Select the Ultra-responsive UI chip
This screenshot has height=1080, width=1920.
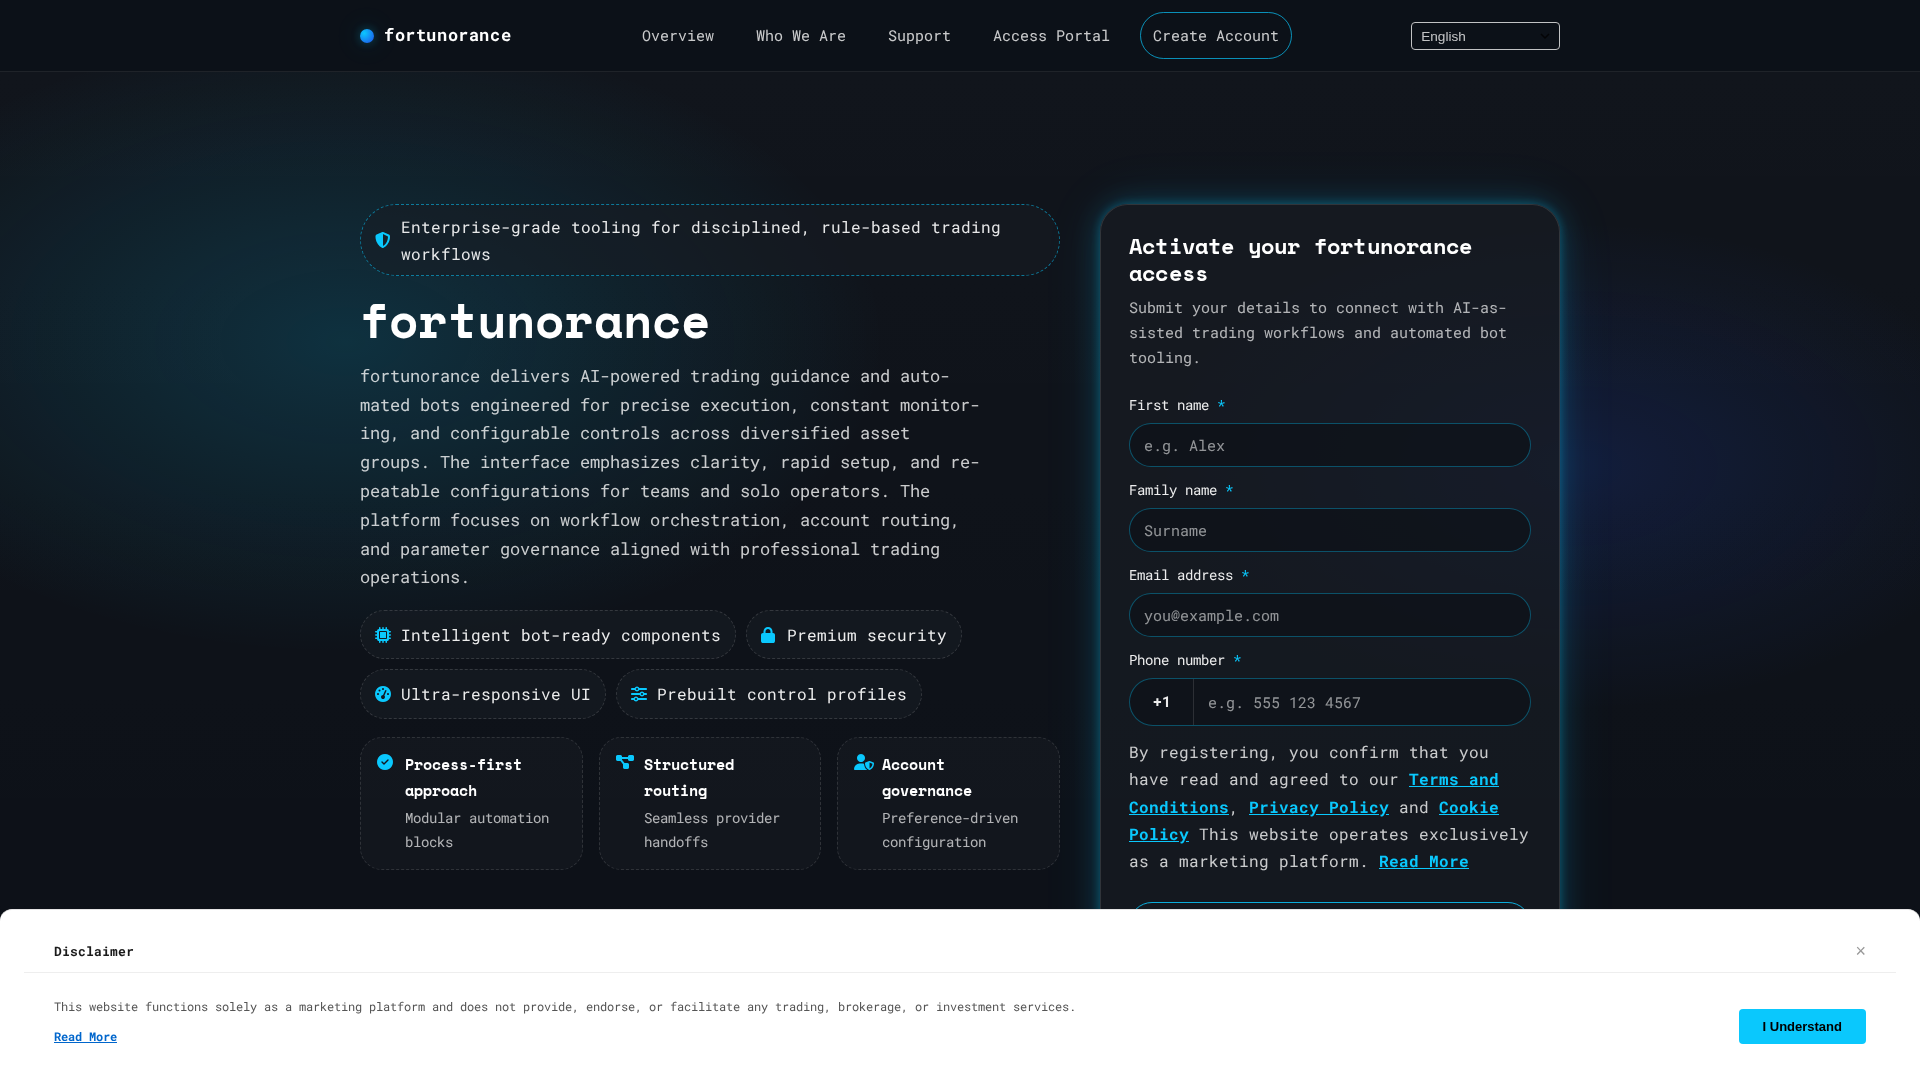coord(483,694)
